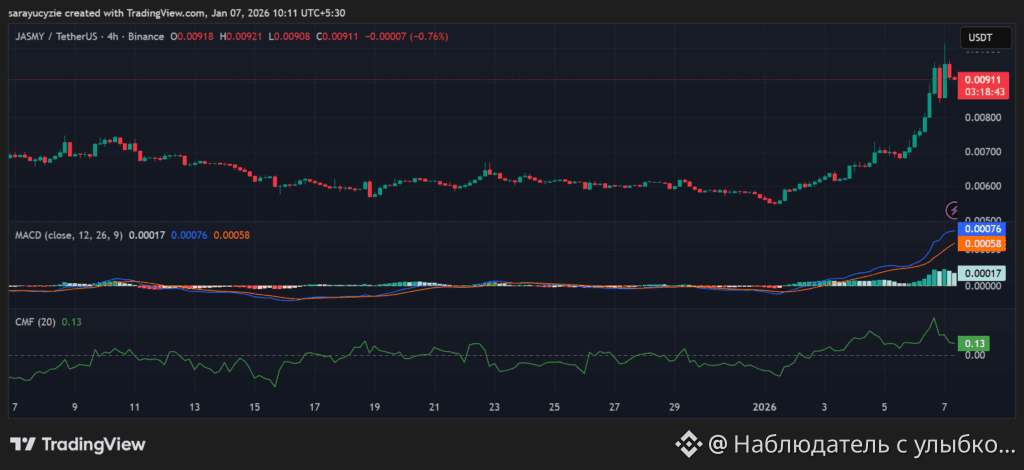Click the Binance diamond logo icon
The height and width of the screenshot is (470, 1024).
688,445
